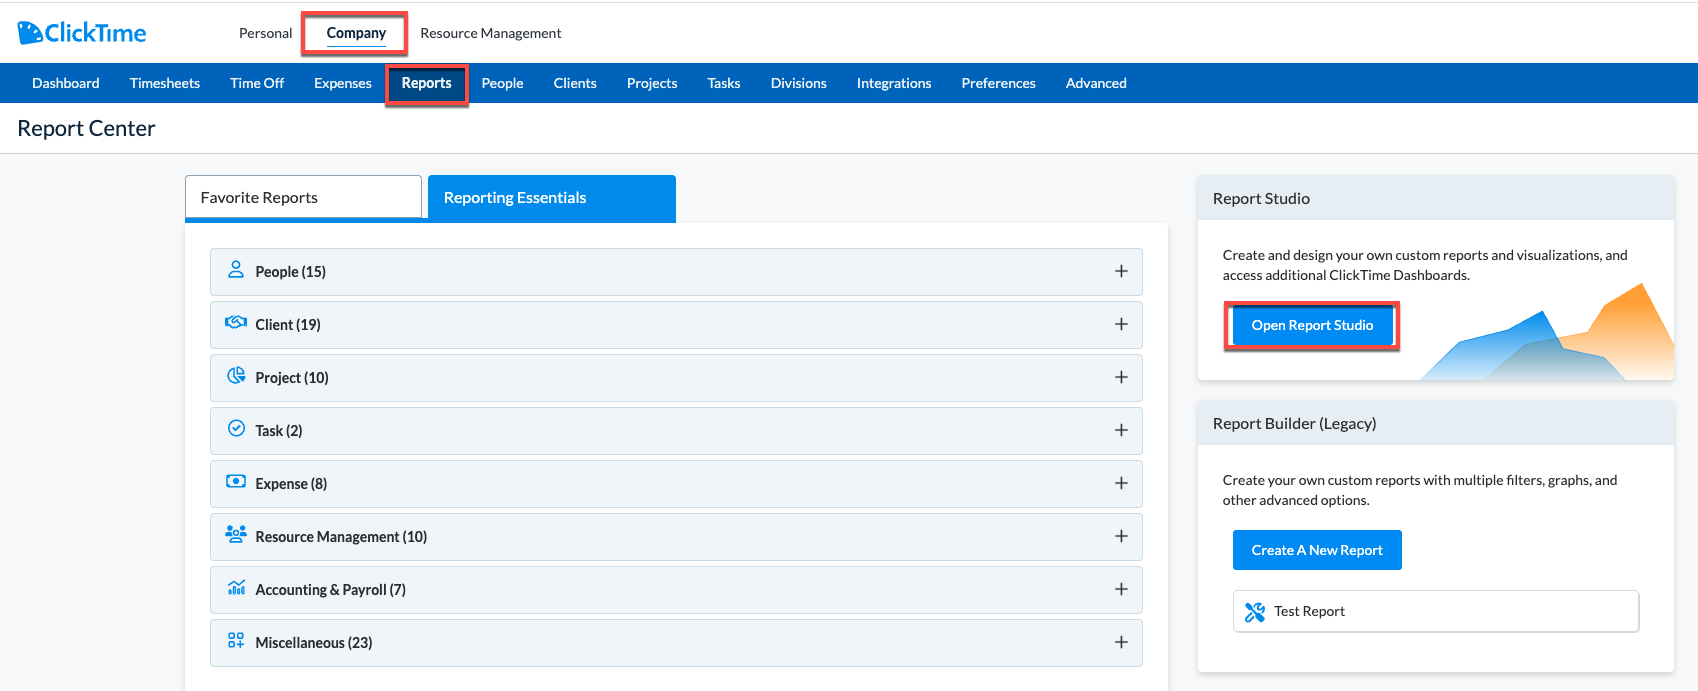Expand Miscellaneous (23) with plus sign

pos(1121,642)
